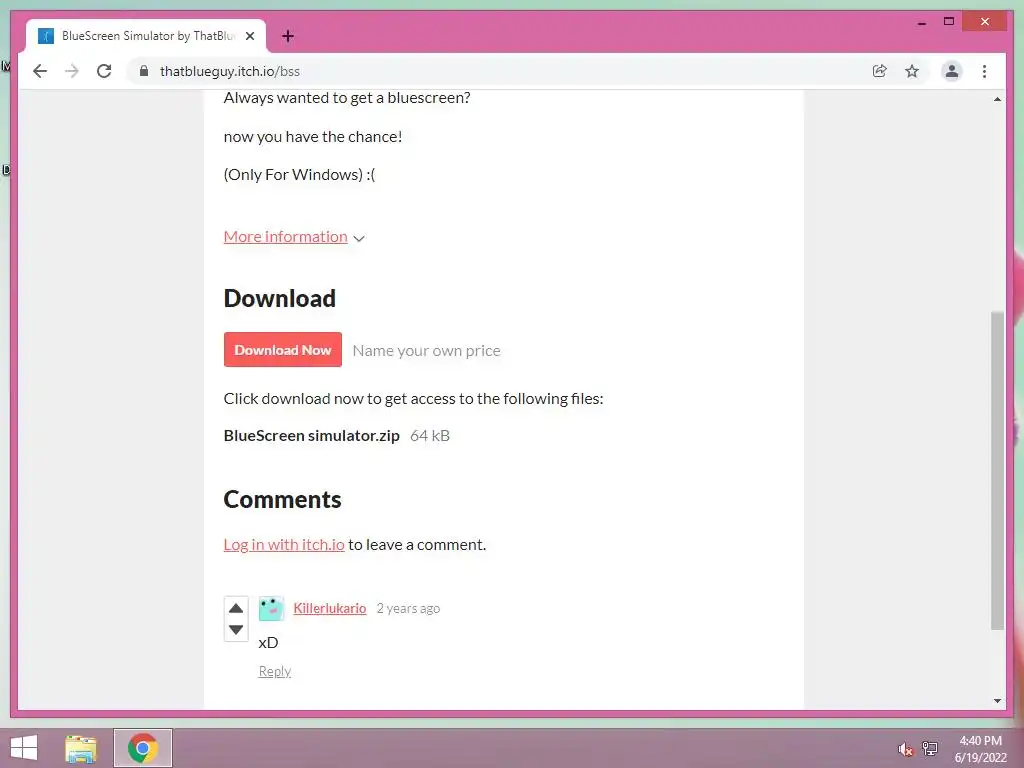This screenshot has height=768, width=1024.
Task: Click the network tray icon
Action: tap(930, 748)
